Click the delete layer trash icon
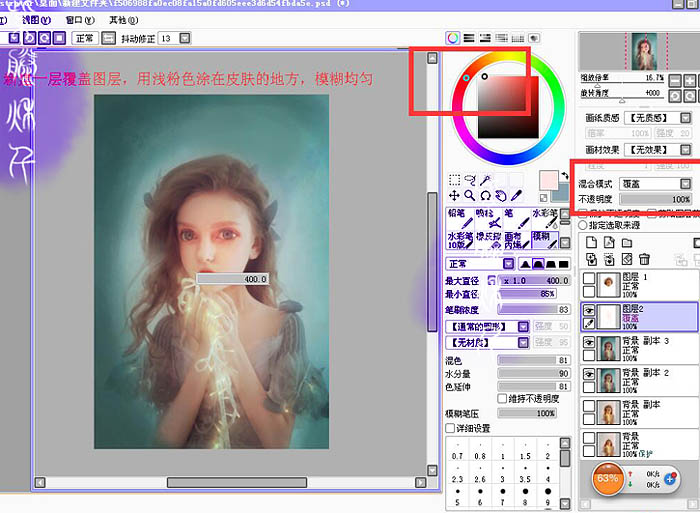Screen dimensions: 700x513 [x=644, y=259]
